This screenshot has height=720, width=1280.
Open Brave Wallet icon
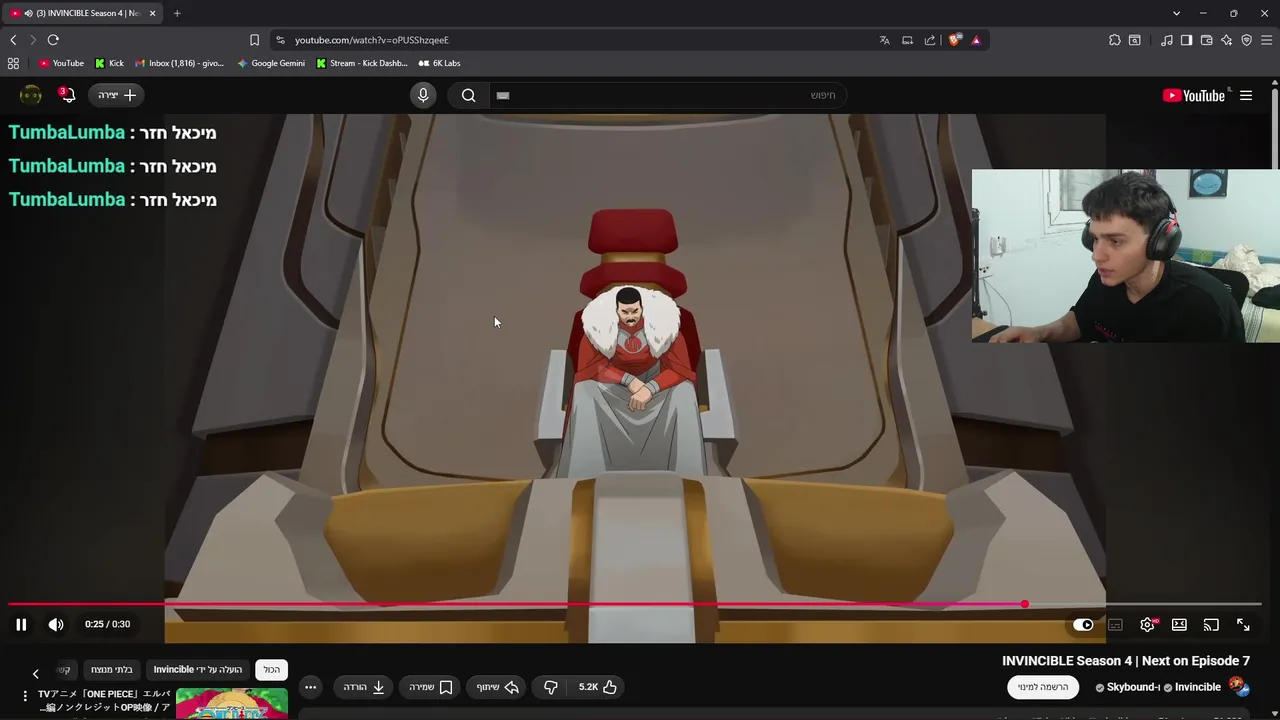pos(1206,40)
